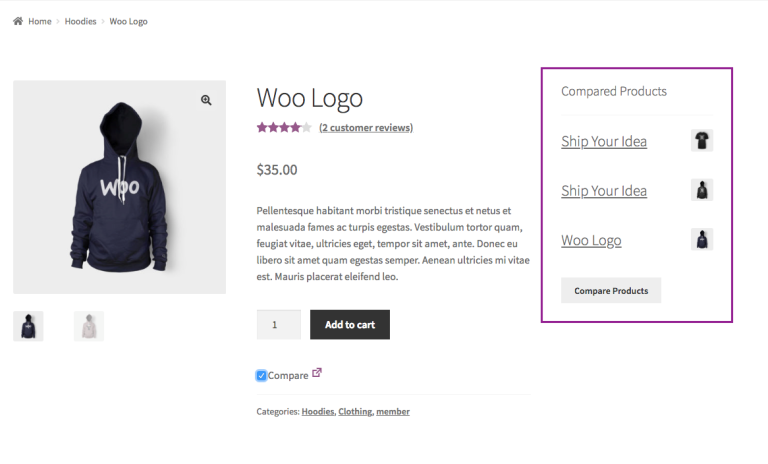Select the light gray hoodie gallery thumbnail
This screenshot has width=768, height=464.
(89, 326)
